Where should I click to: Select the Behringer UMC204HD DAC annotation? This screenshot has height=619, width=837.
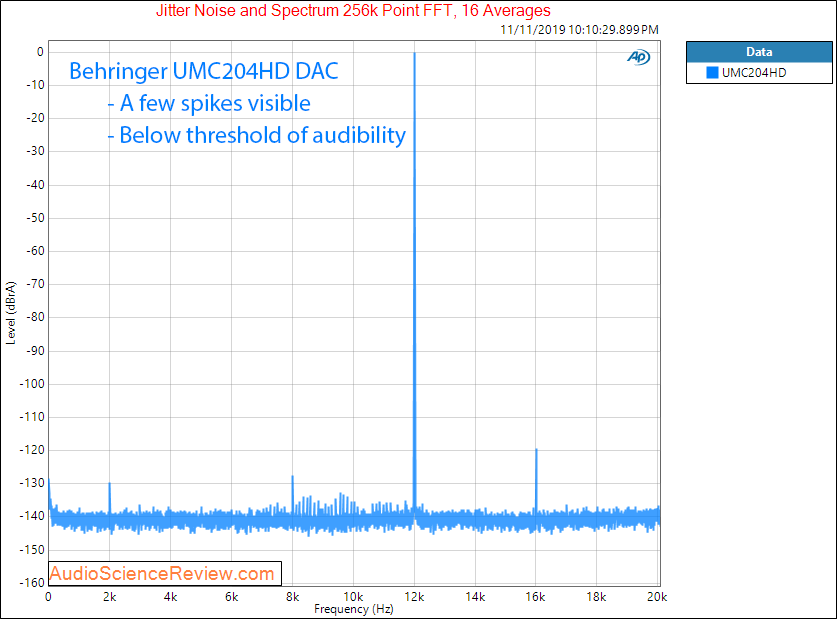204,71
